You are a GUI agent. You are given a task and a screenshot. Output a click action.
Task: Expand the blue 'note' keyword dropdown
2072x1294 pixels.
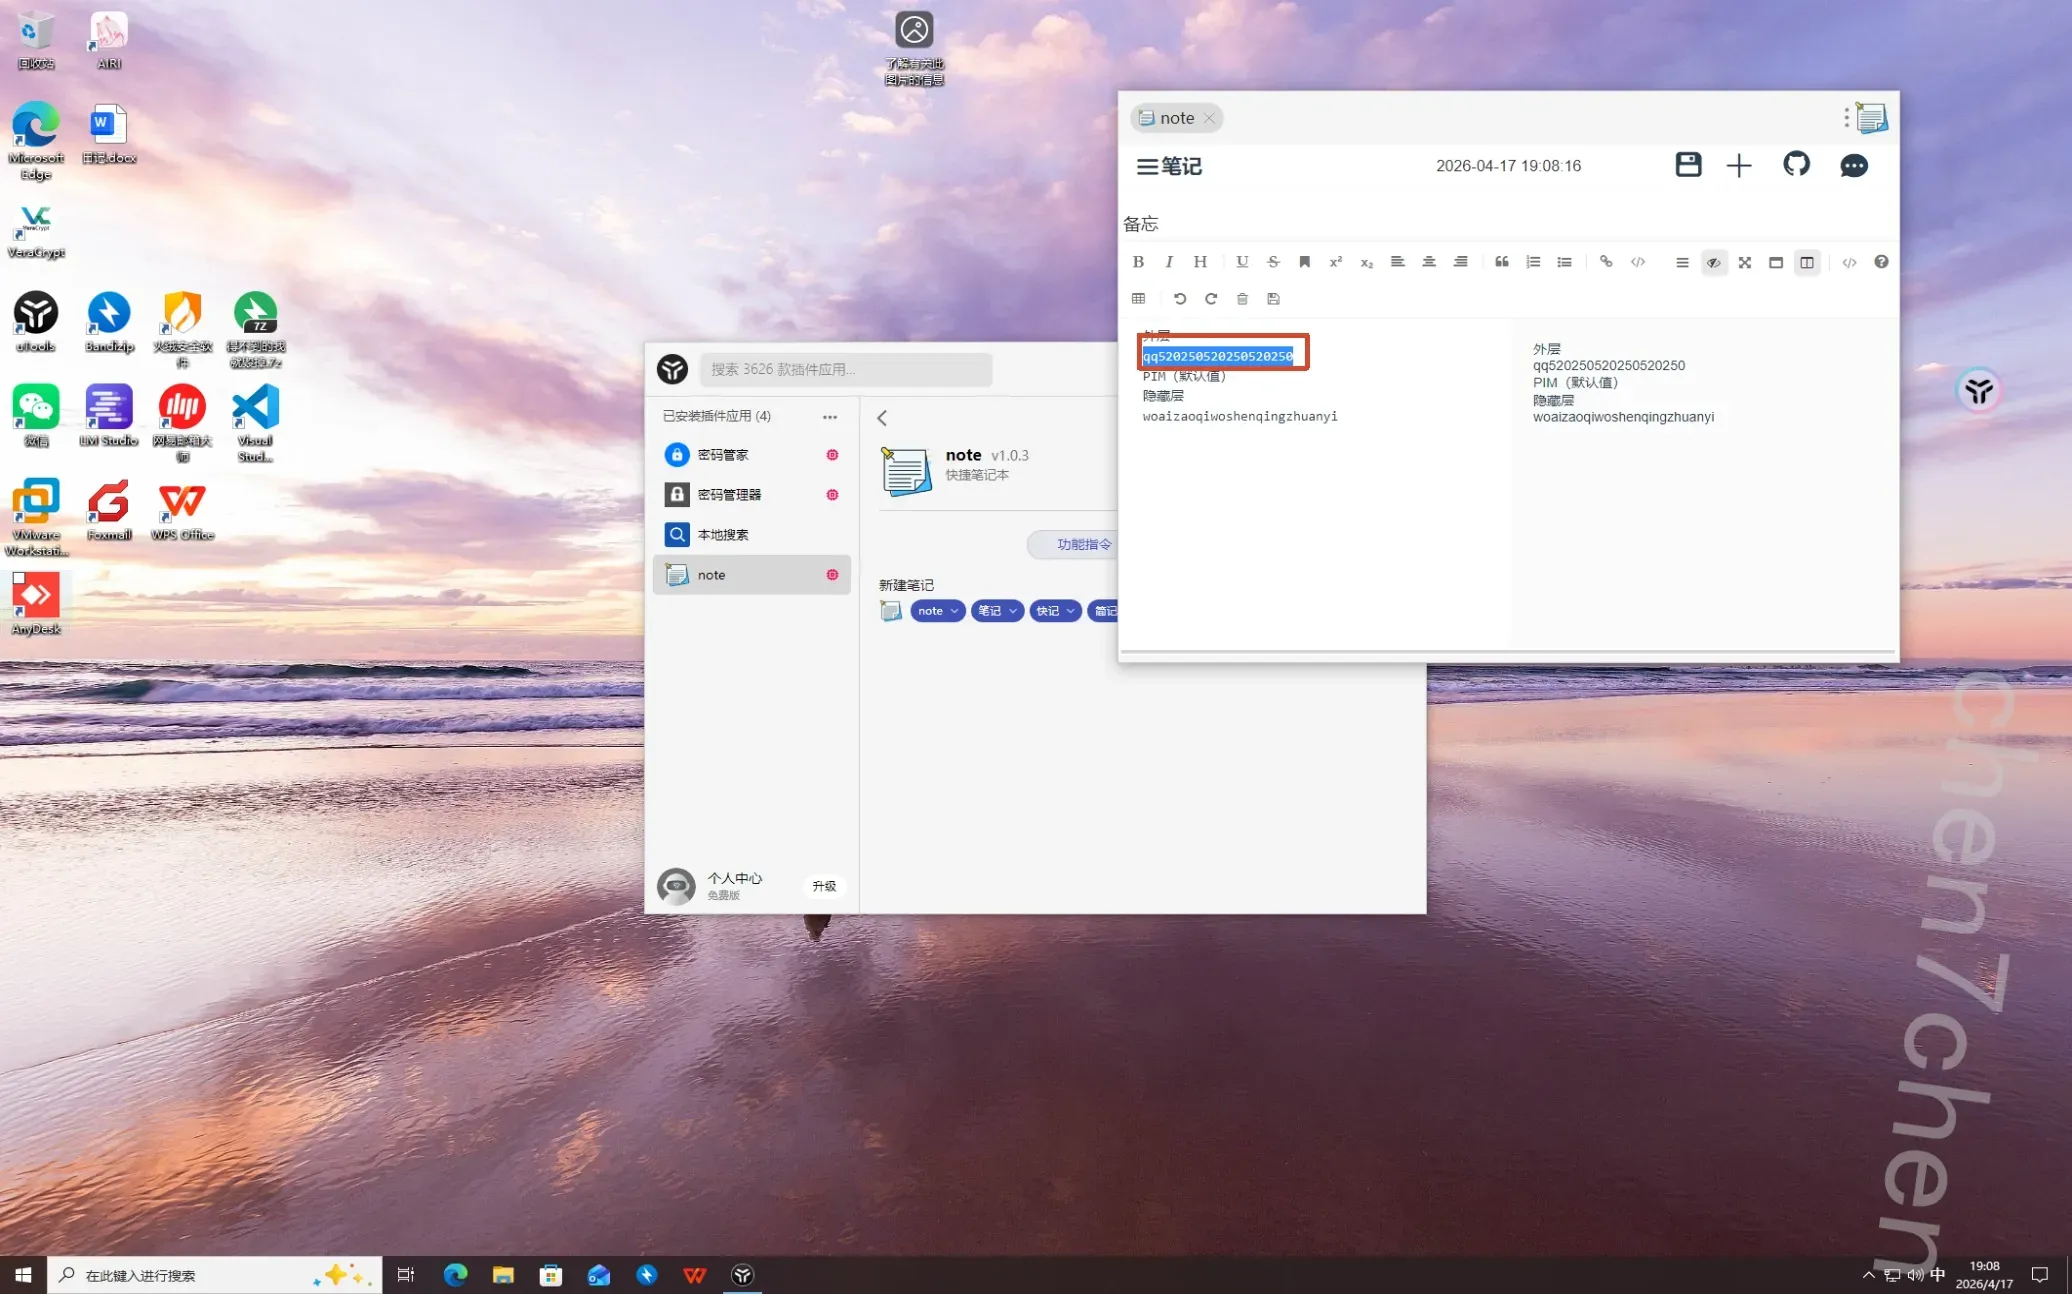tap(955, 611)
